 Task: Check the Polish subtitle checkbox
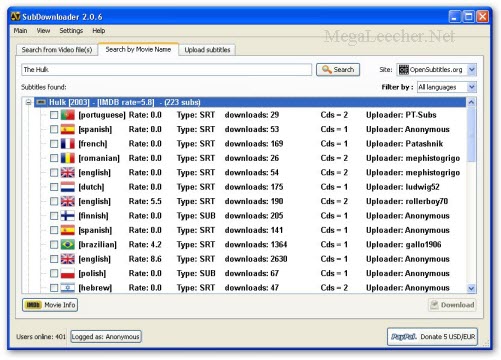tap(54, 273)
